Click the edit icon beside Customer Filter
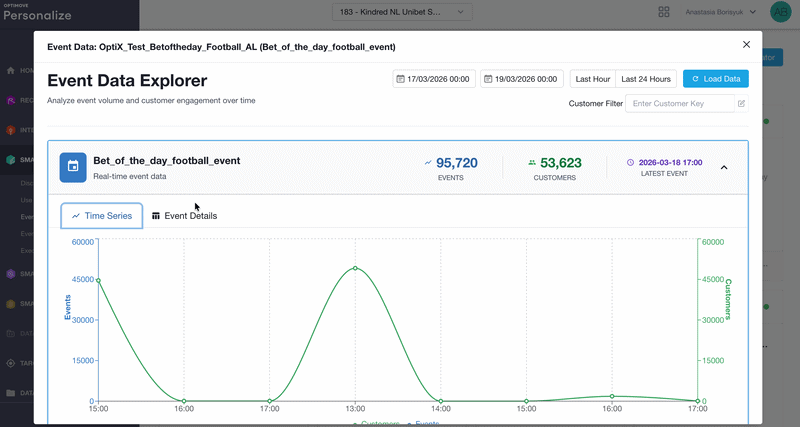Image resolution: width=800 pixels, height=427 pixels. 741,104
